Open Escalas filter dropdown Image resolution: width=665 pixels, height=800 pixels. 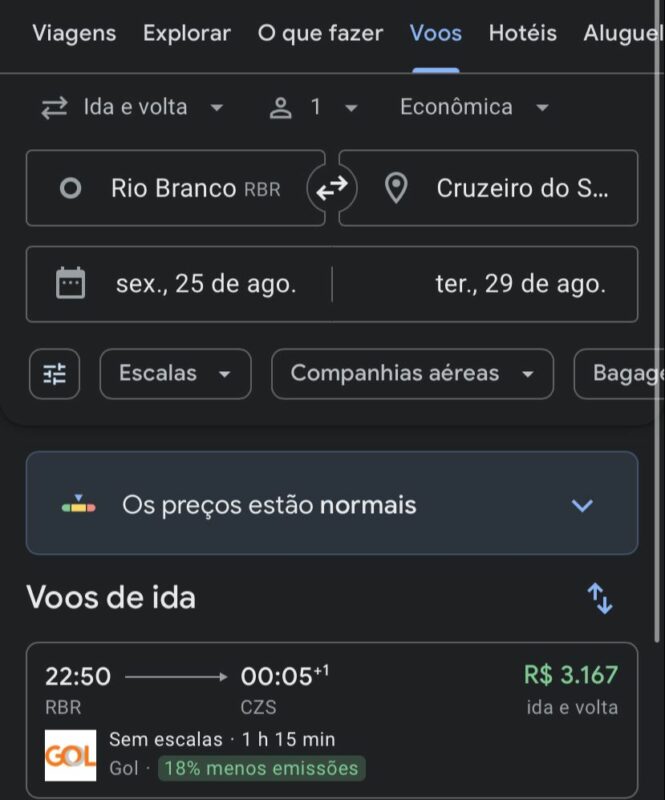pos(176,374)
